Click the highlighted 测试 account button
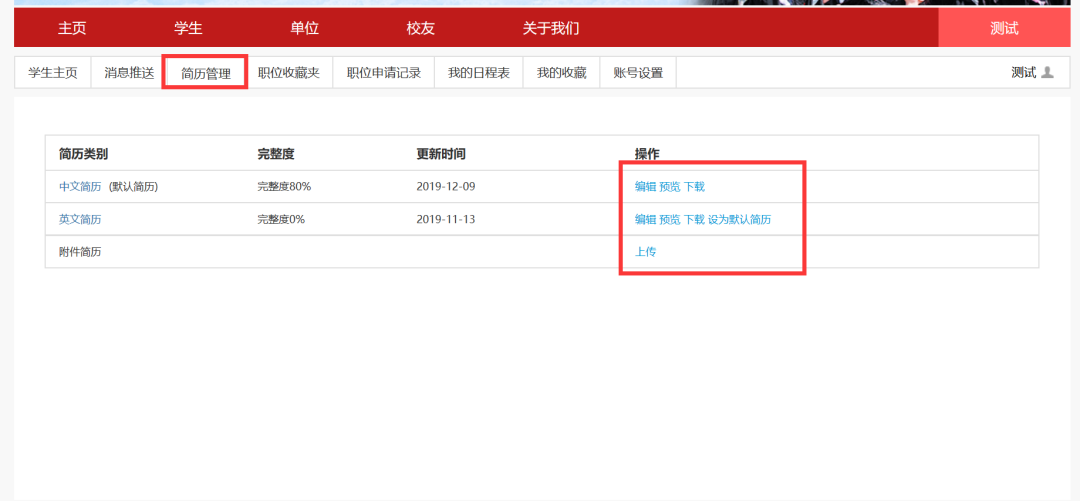1080x501 pixels. tap(1003, 28)
